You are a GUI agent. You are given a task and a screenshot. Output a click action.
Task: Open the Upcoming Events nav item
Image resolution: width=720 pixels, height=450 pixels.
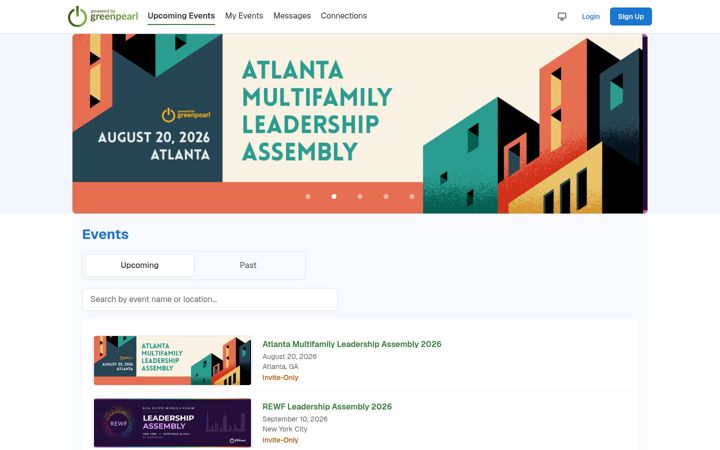[181, 16]
